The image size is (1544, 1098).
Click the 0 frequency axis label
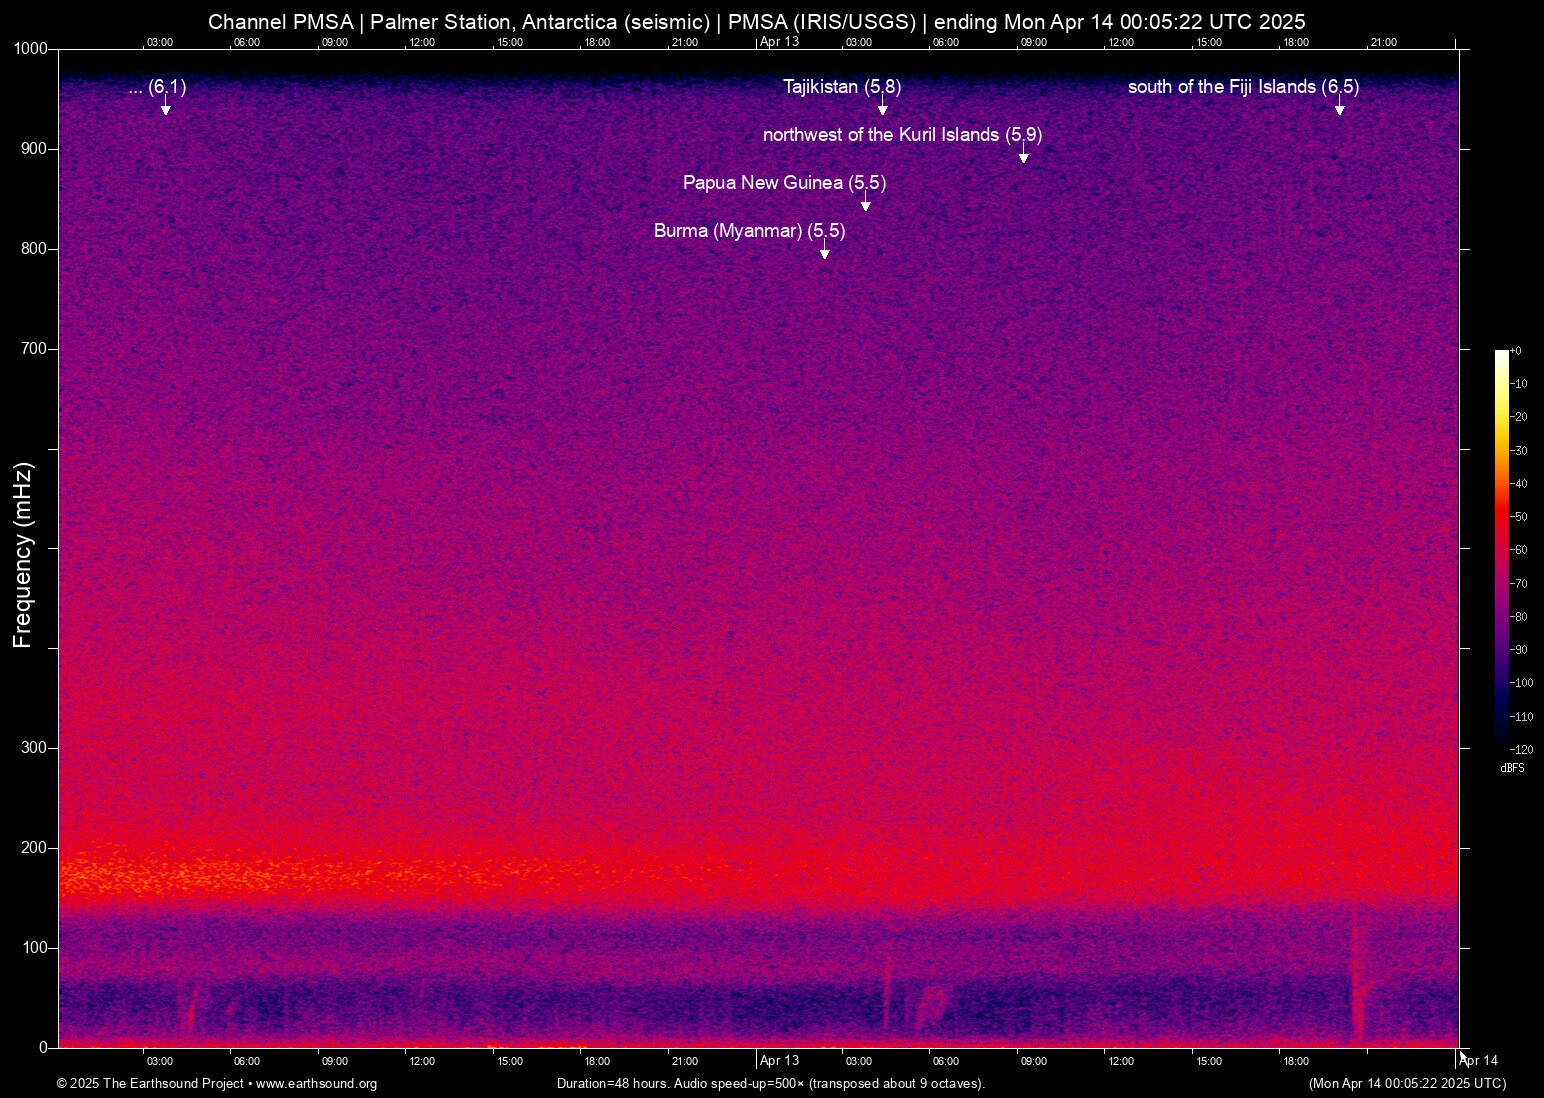pyautogui.click(x=43, y=1048)
